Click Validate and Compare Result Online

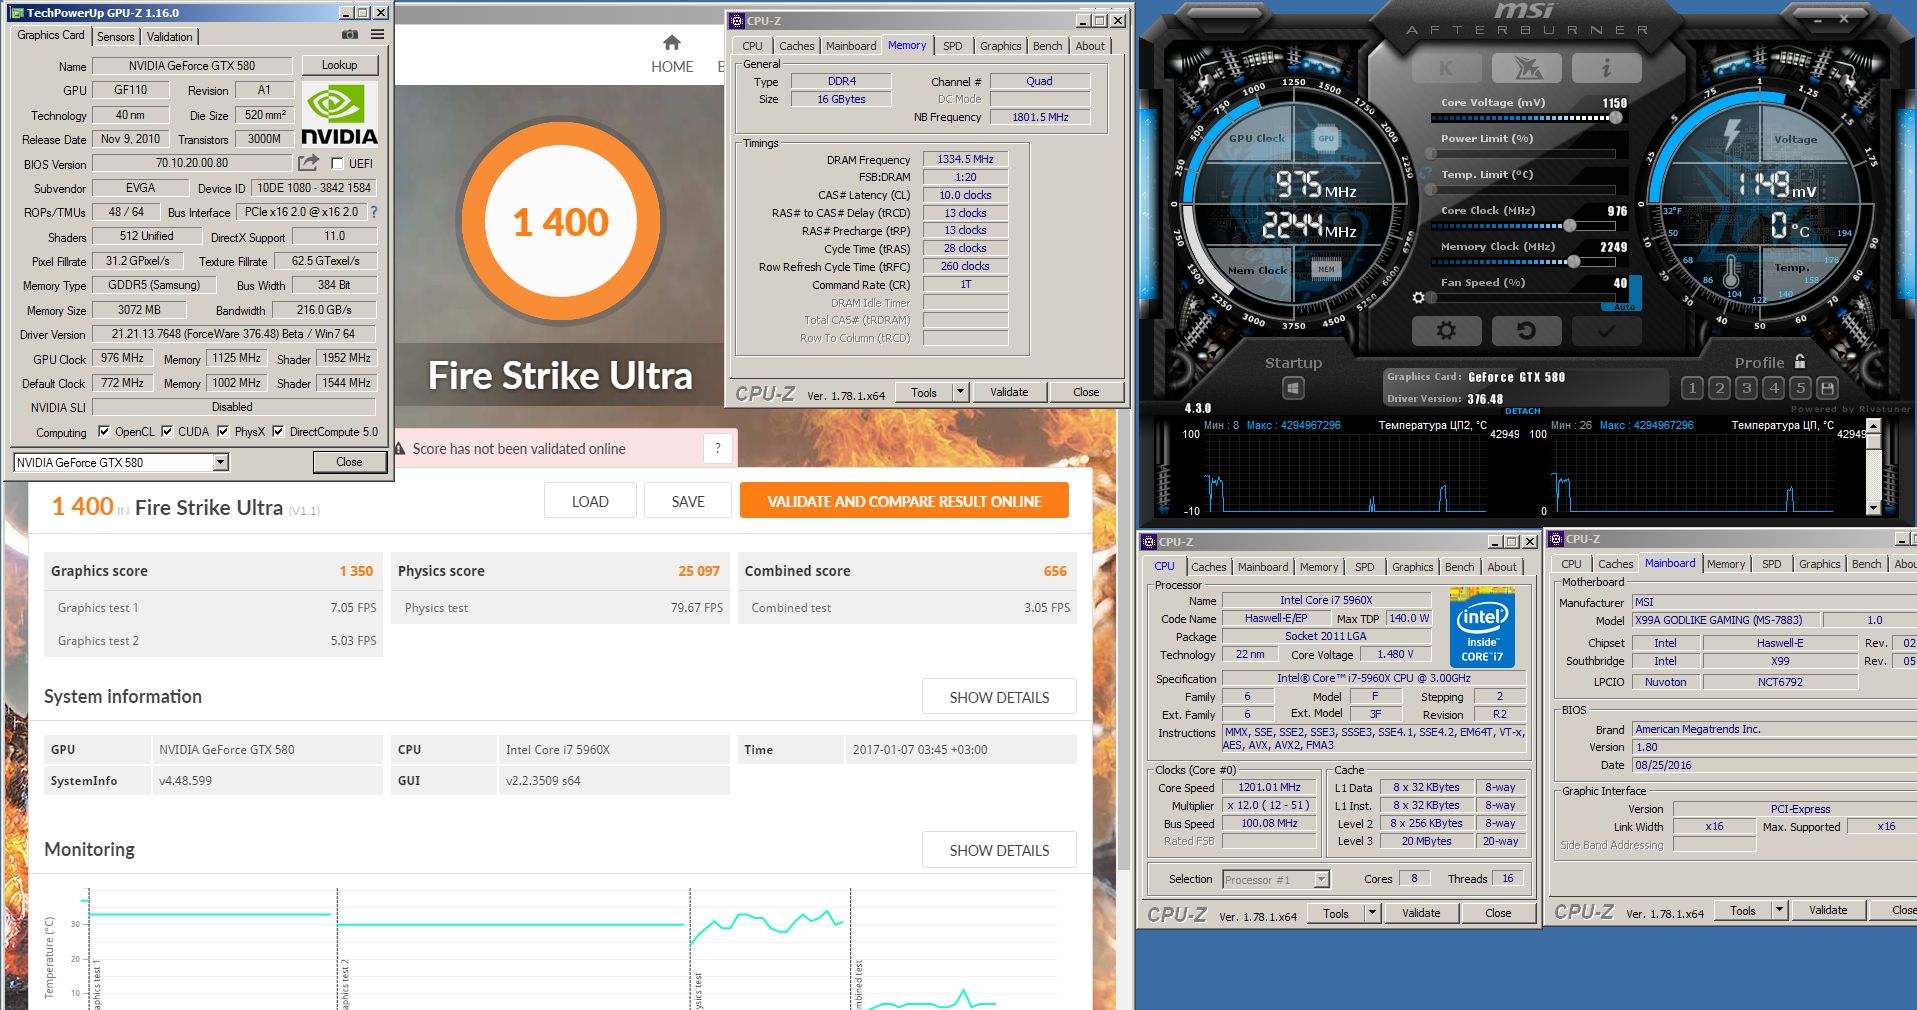[904, 501]
